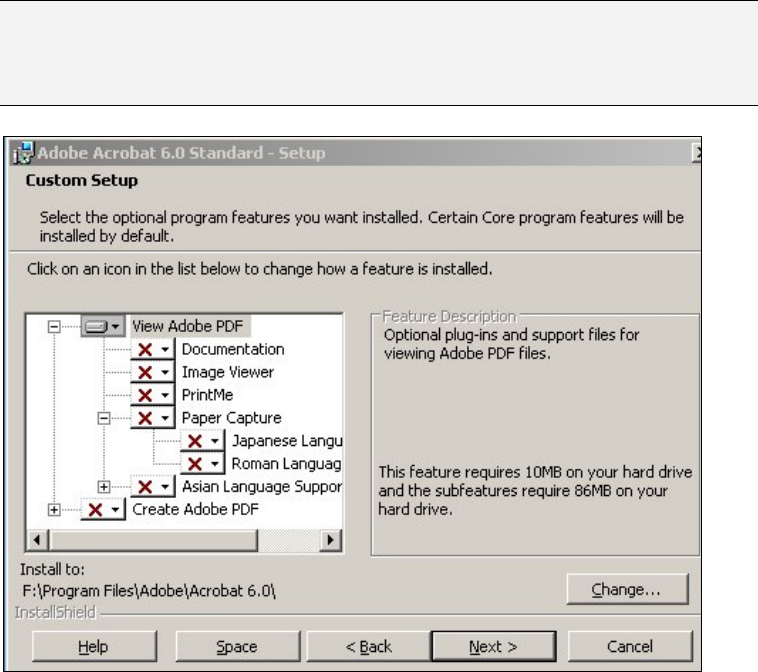
Task: Click the feature list scroll left arrow
Action: [37, 540]
